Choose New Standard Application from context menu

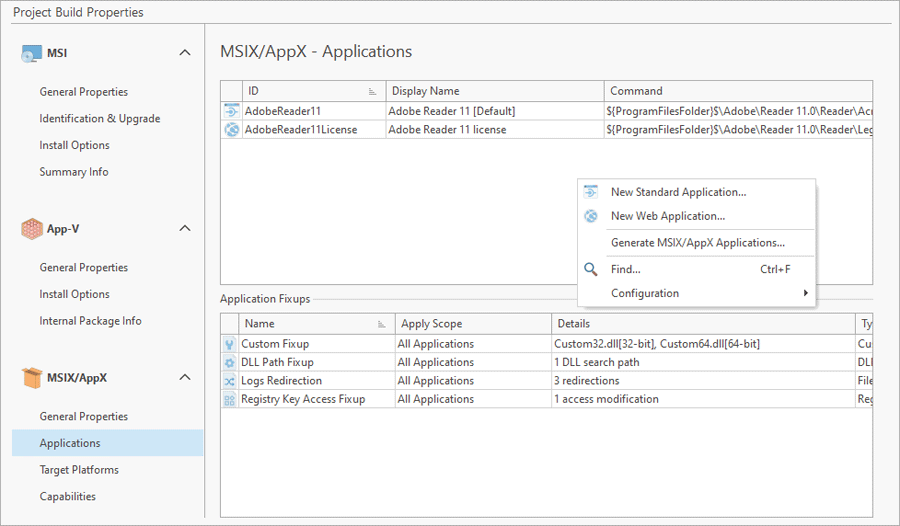[x=696, y=192]
